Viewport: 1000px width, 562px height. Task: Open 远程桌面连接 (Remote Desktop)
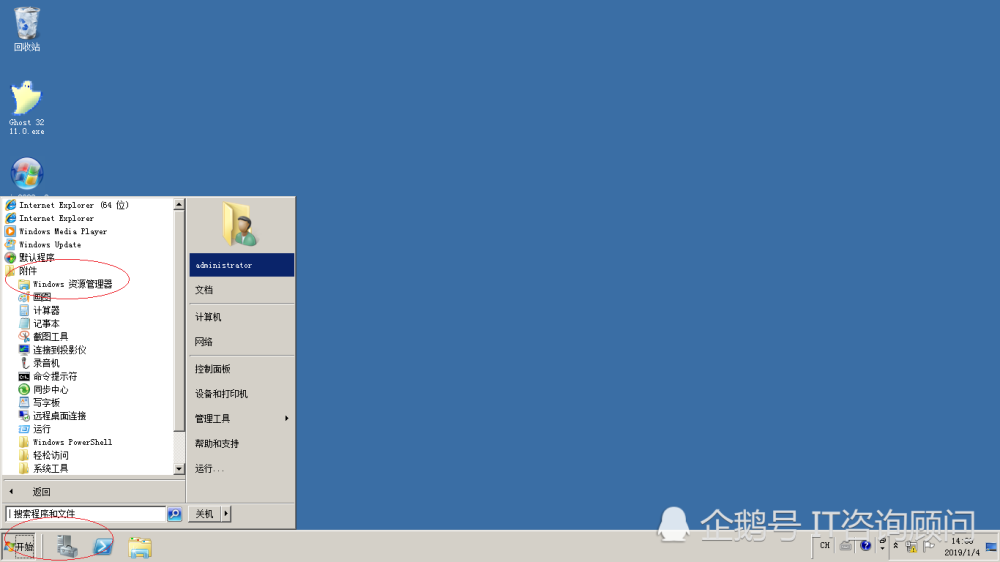click(x=53, y=416)
